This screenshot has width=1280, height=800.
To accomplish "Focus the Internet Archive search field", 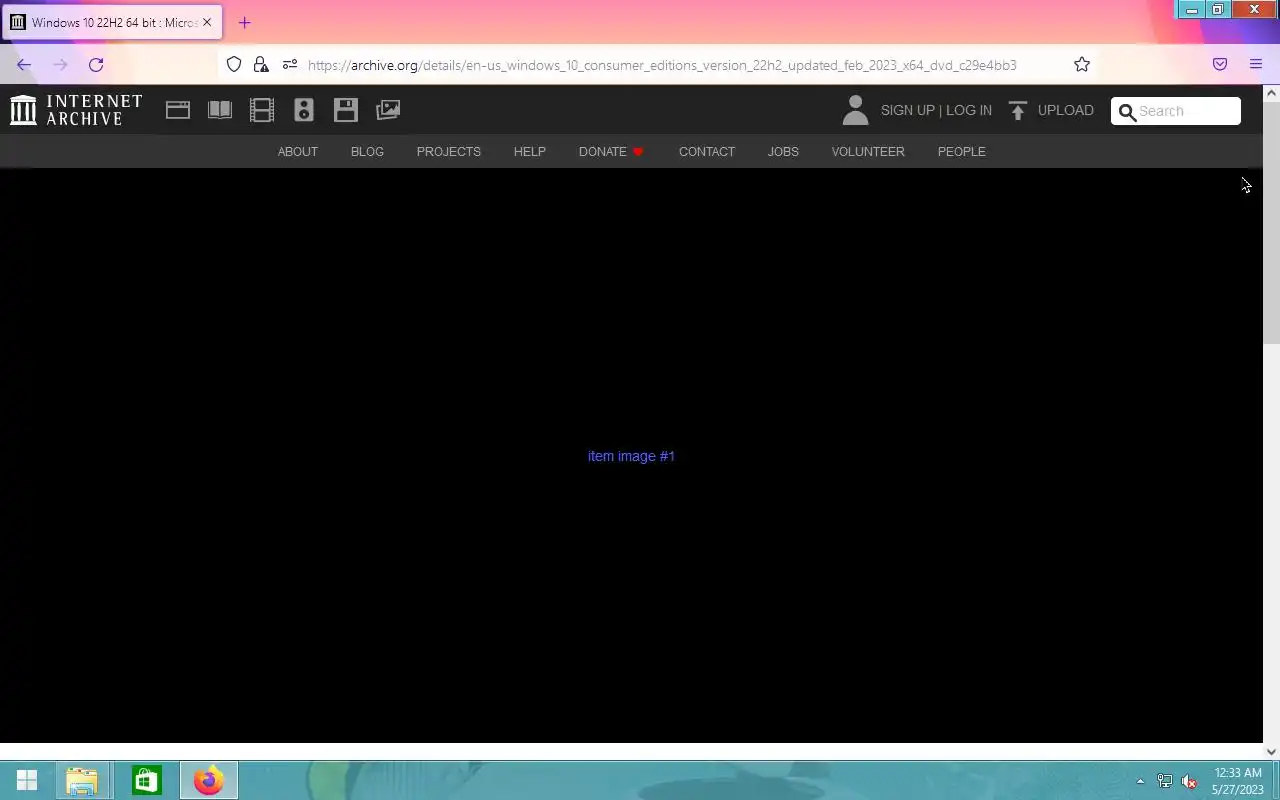I will point(1176,111).
